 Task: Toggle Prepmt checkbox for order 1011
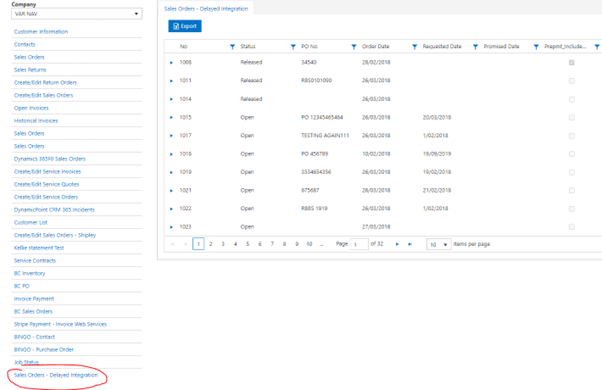pyautogui.click(x=572, y=81)
